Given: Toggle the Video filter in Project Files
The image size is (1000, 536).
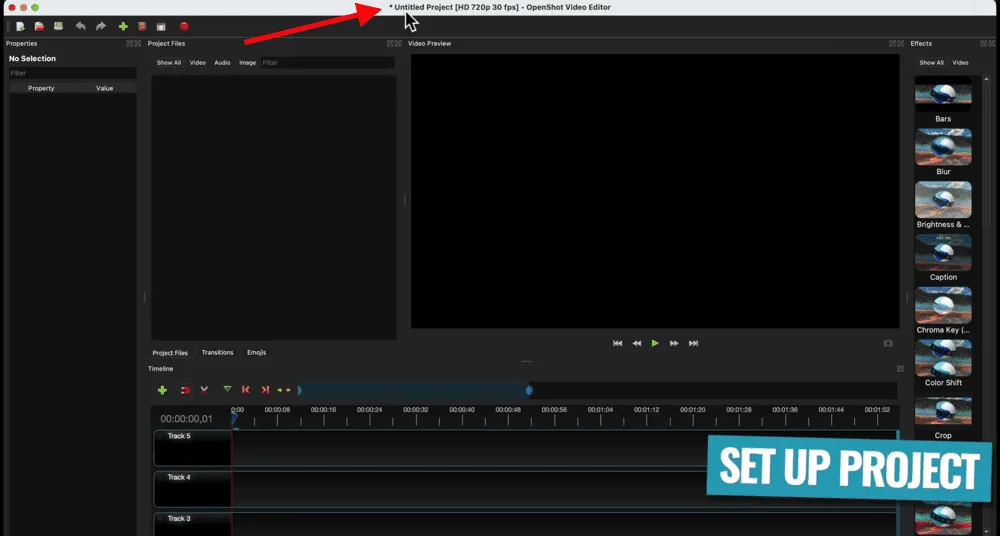Looking at the screenshot, I should tap(198, 63).
